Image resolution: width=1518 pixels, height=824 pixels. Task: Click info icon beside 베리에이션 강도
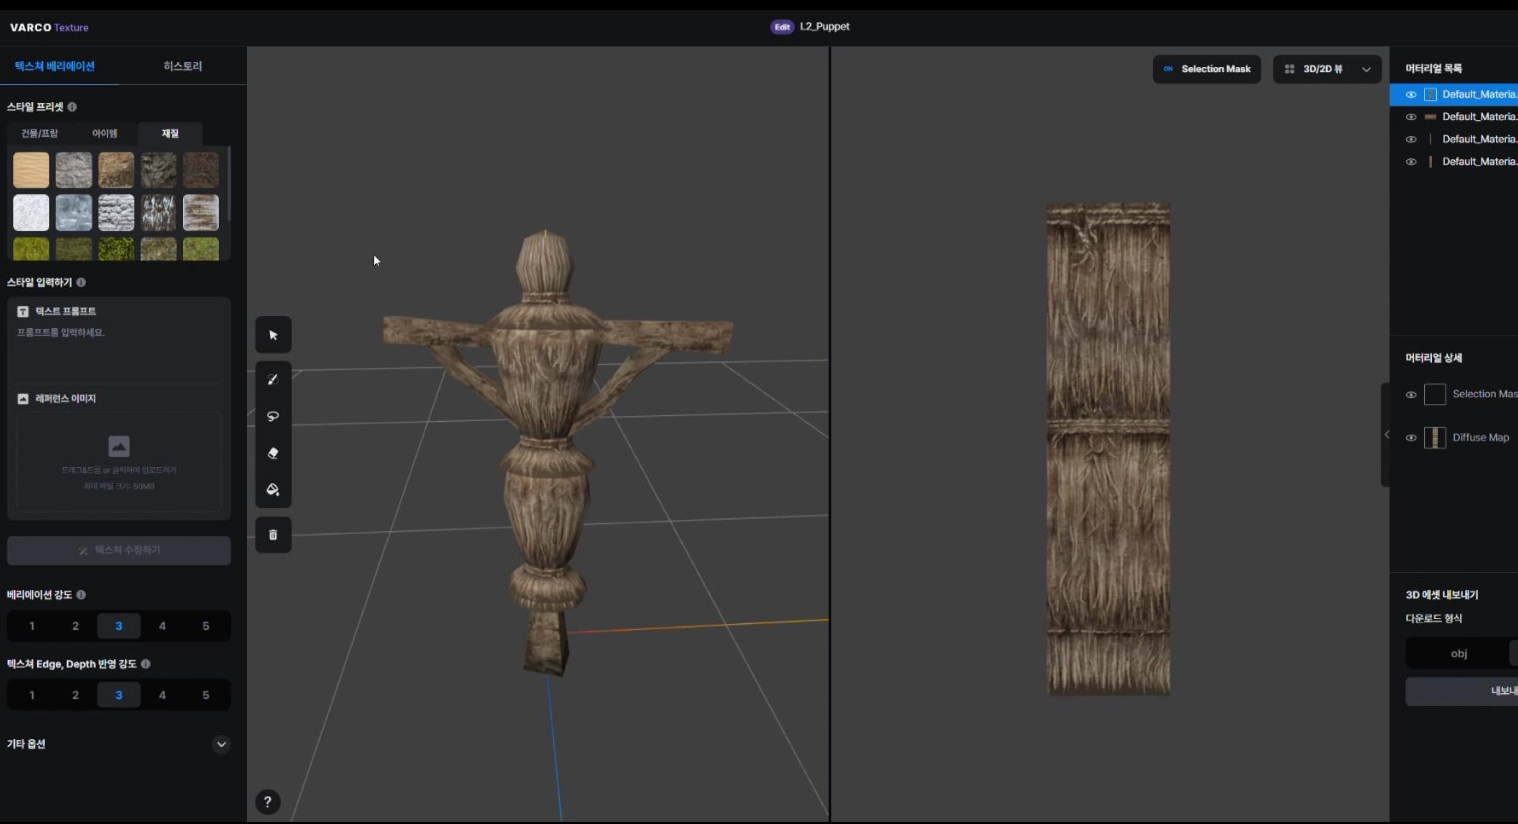click(81, 595)
